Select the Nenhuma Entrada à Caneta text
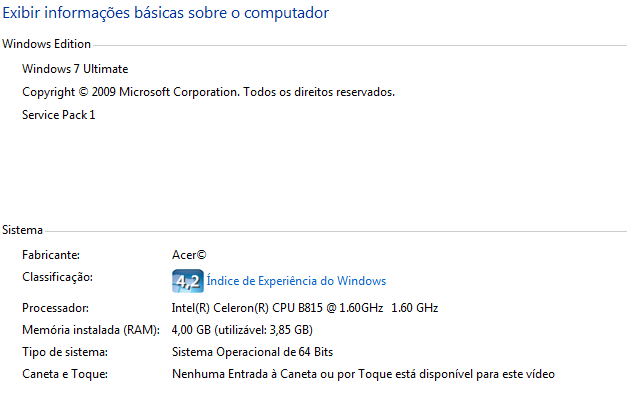This screenshot has width=627, height=399. pyautogui.click(x=363, y=374)
